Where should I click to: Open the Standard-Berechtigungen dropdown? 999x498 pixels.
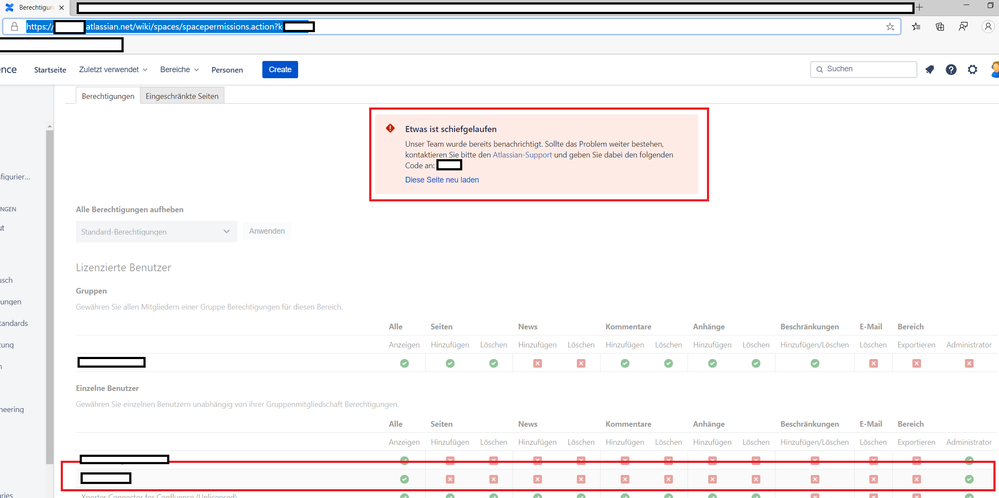(x=156, y=232)
